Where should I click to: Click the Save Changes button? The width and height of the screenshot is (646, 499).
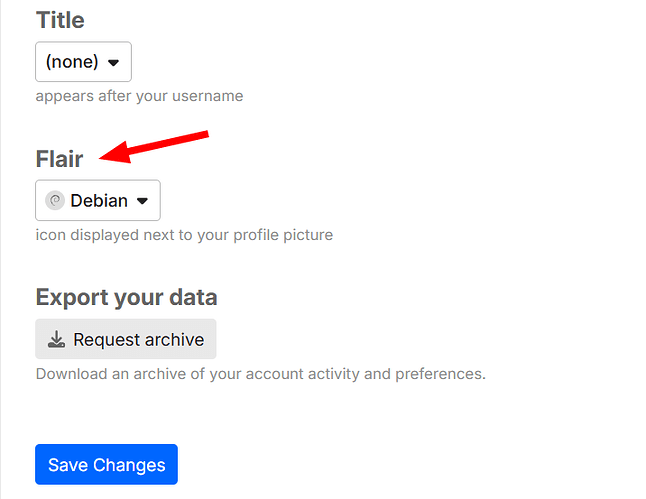click(x=106, y=464)
